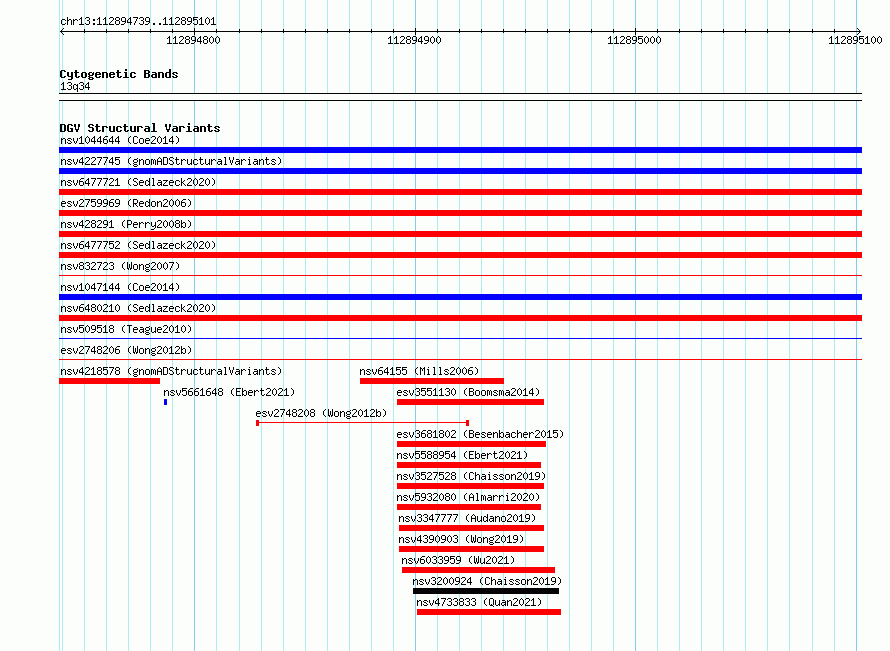Select the nsv4227745 gnomAD blue bar

(x=460, y=171)
